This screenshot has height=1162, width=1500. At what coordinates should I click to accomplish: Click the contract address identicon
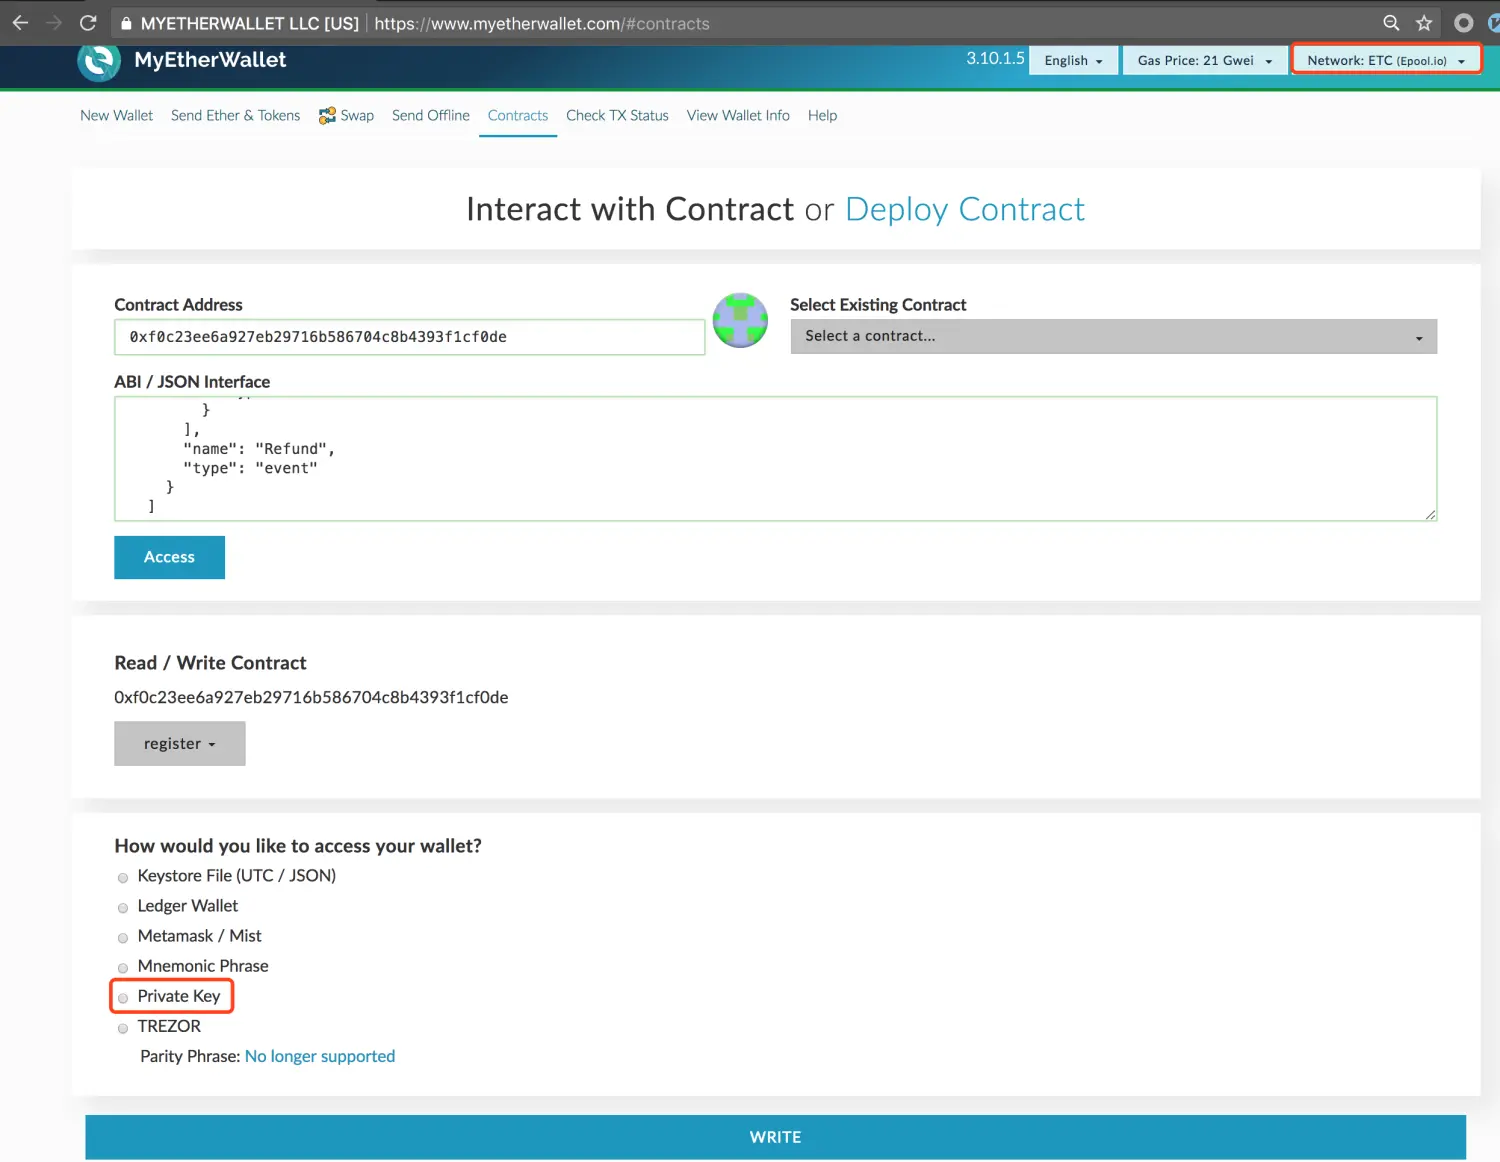coord(740,320)
